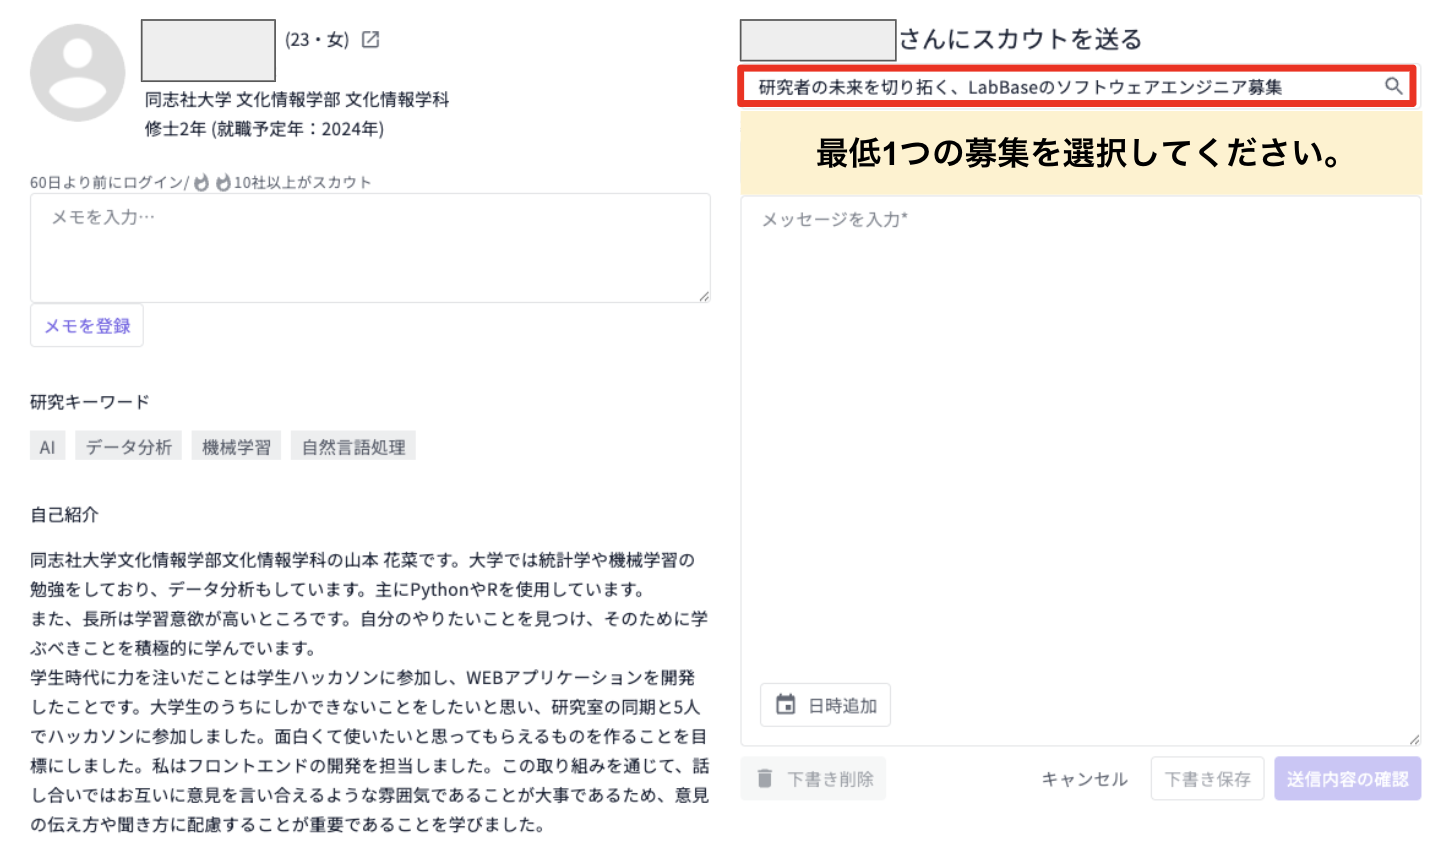Toggle the 自然言語処理 keyword tag
Screen dimensions: 1444x860
[x=353, y=445]
